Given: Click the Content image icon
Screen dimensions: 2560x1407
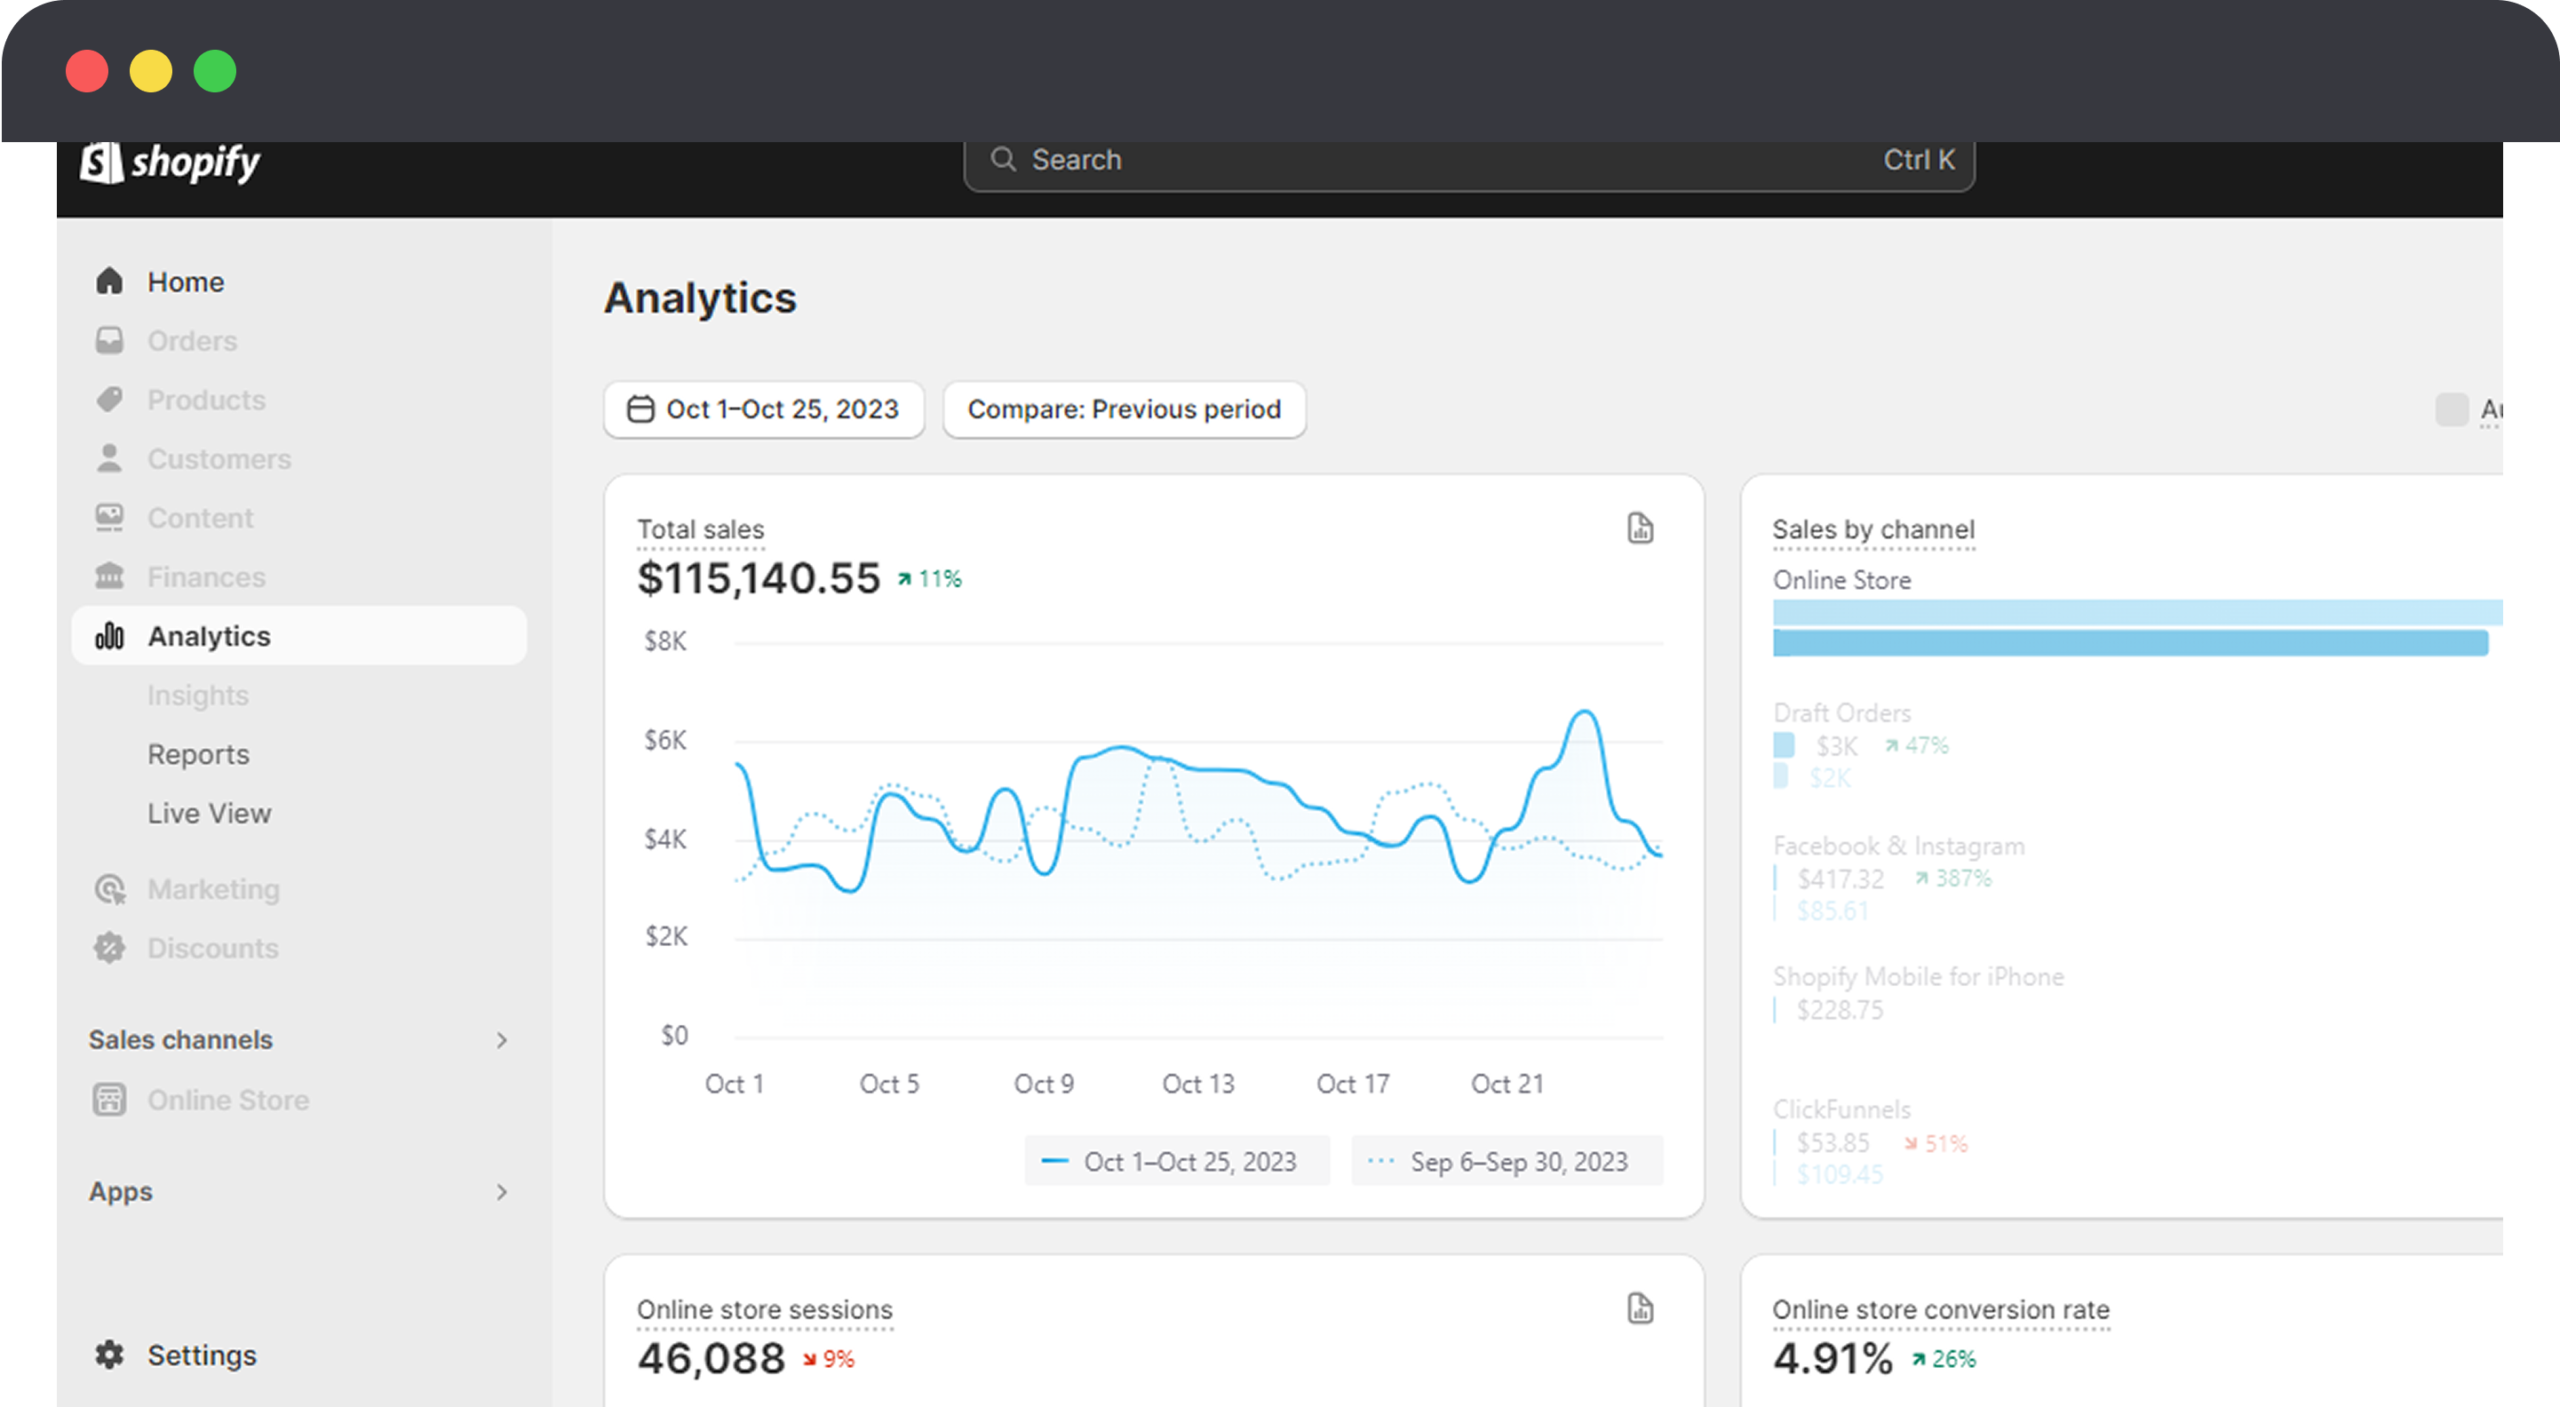Looking at the screenshot, I should [x=109, y=517].
